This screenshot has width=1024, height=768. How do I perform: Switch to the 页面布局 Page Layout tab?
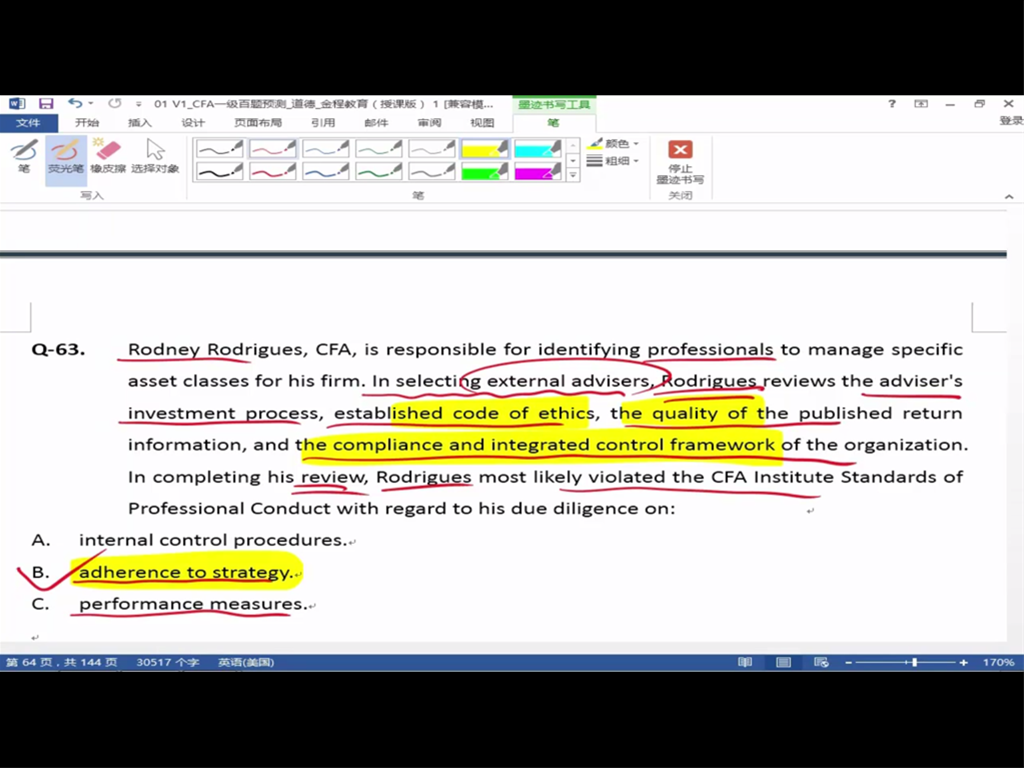click(x=258, y=123)
